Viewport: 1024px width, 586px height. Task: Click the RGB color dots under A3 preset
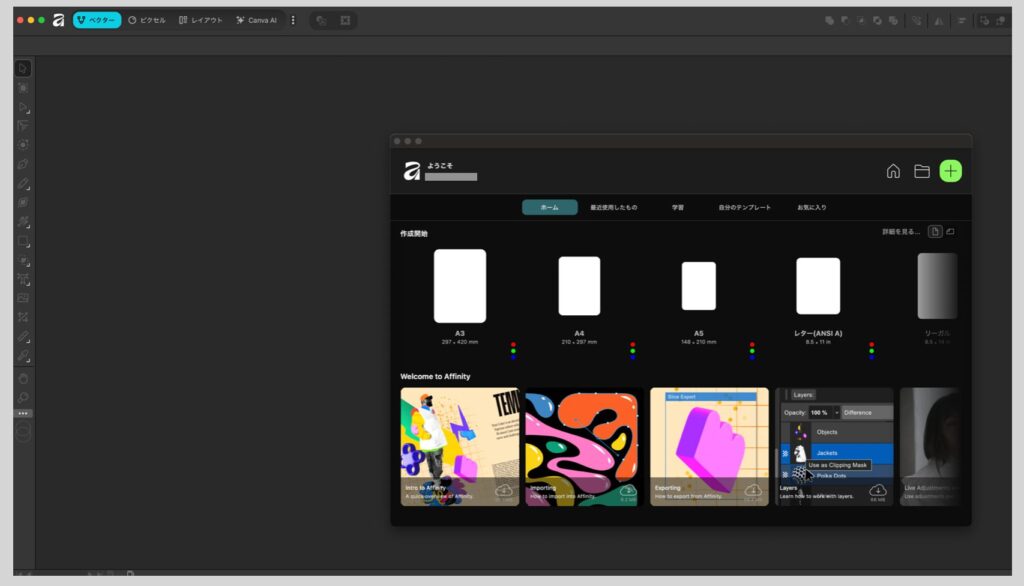(x=513, y=350)
